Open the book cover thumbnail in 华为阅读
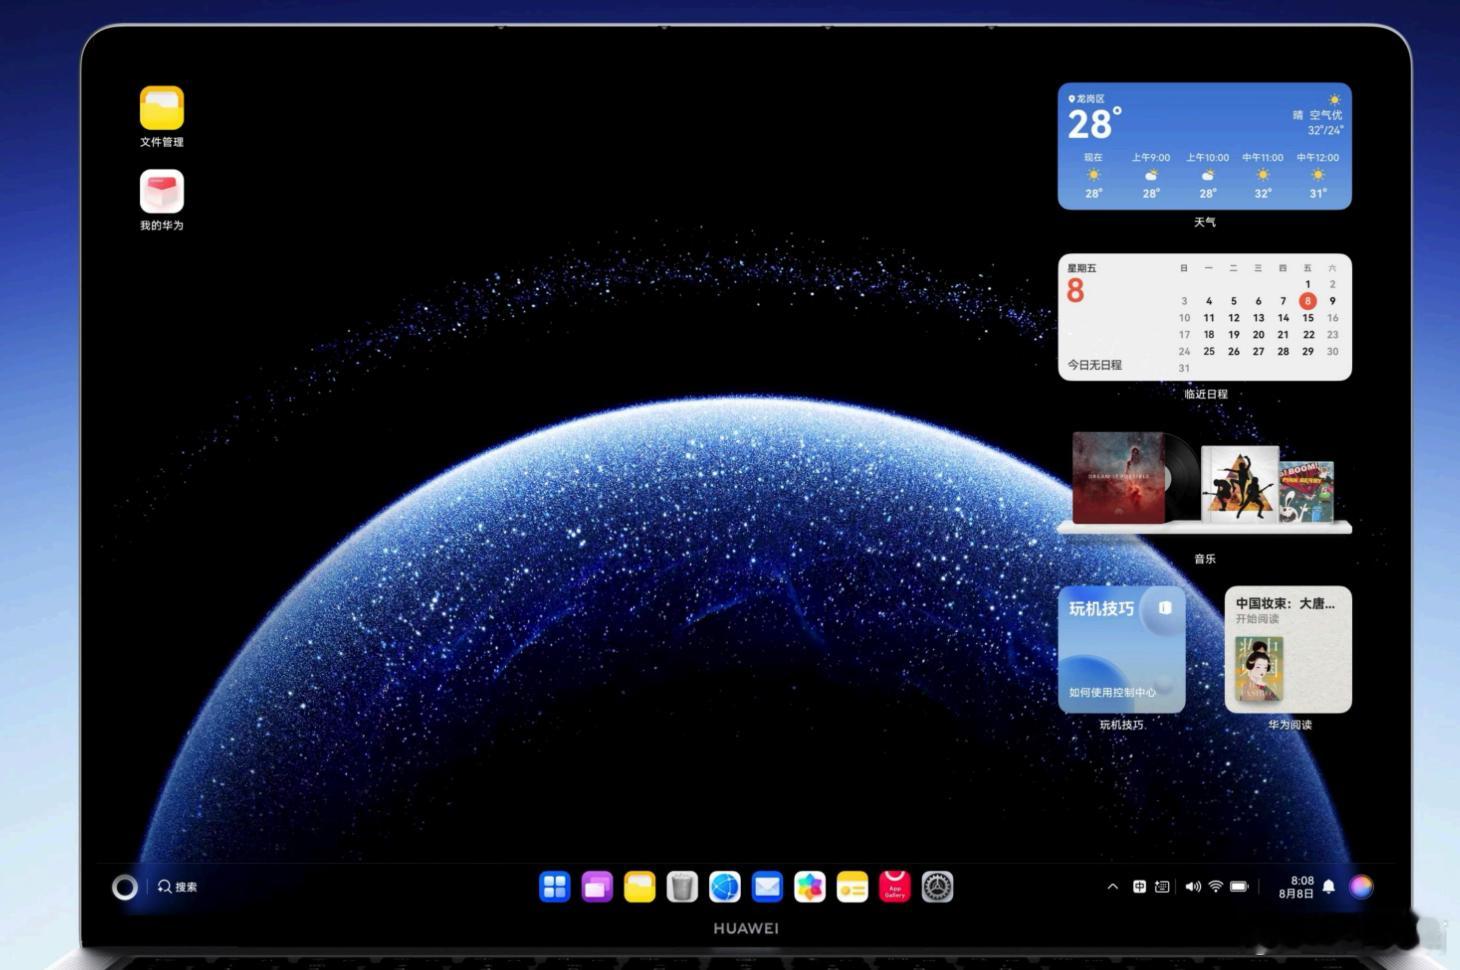The height and width of the screenshot is (970, 1460). pos(1259,669)
